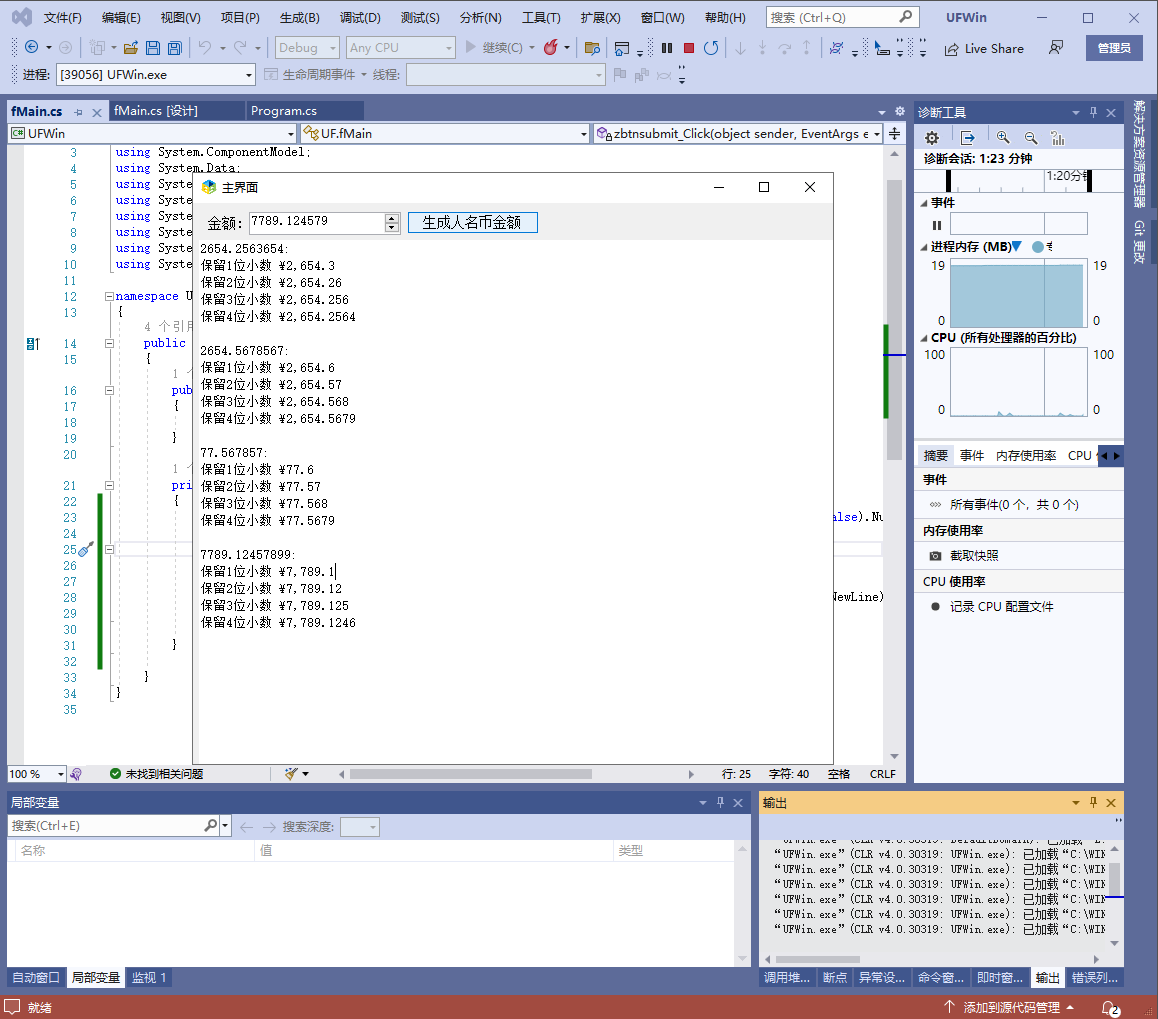Pin the Diagnostic Tools panel
1158x1019 pixels.
coord(1093,112)
